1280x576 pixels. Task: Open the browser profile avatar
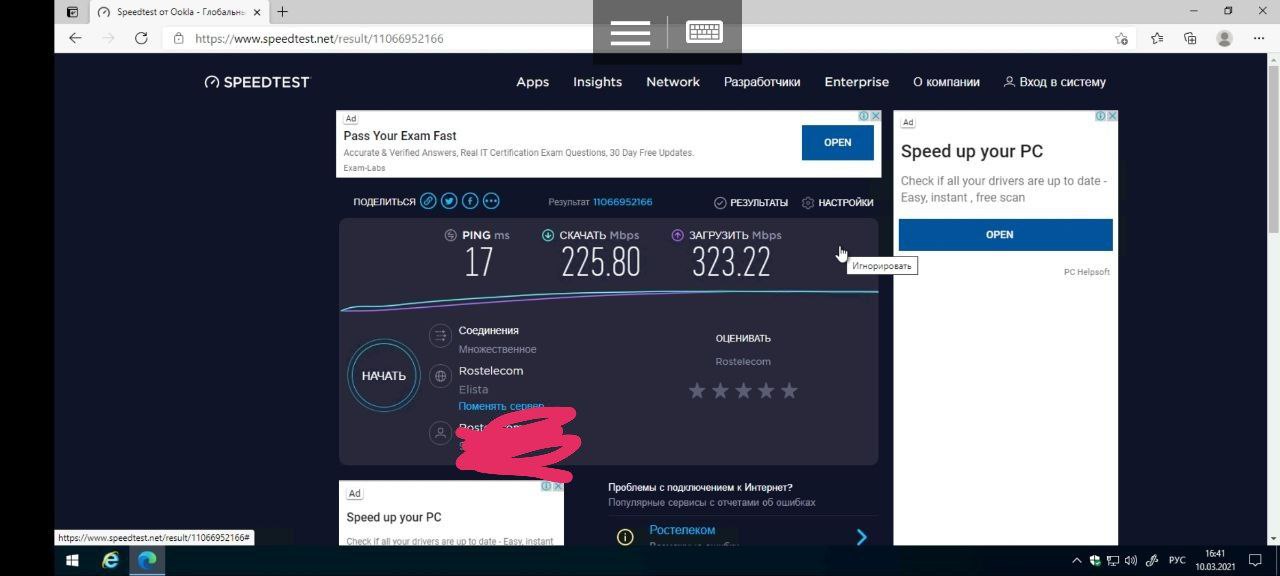click(1224, 38)
